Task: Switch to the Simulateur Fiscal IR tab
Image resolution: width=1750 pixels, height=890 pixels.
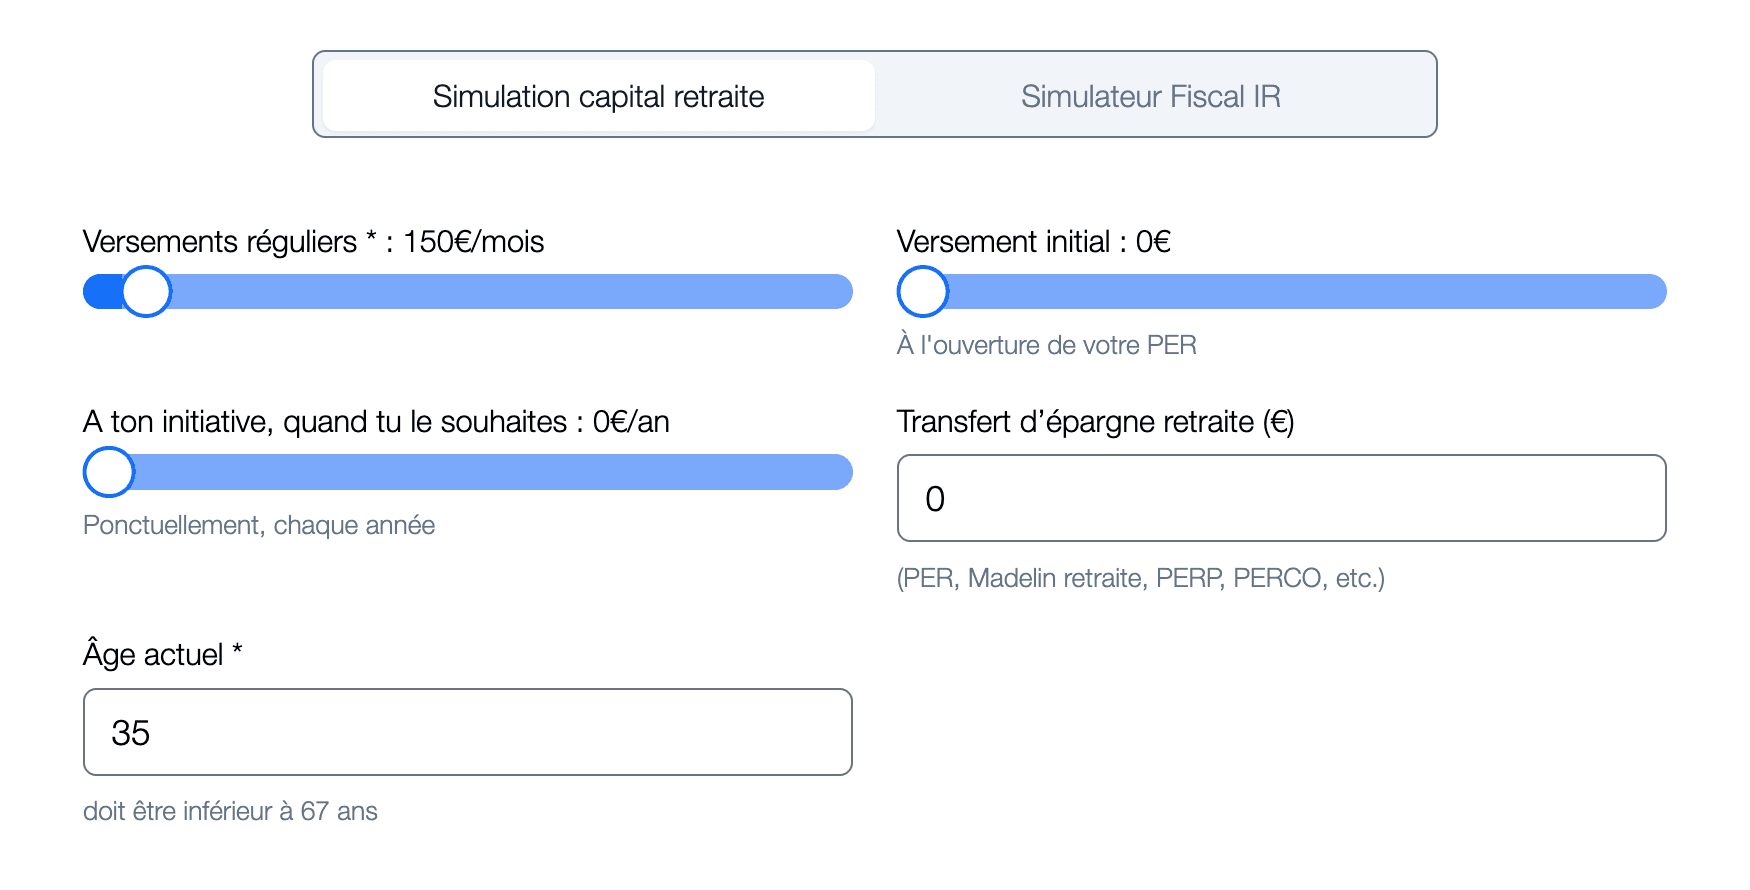Action: pyautogui.click(x=1152, y=95)
